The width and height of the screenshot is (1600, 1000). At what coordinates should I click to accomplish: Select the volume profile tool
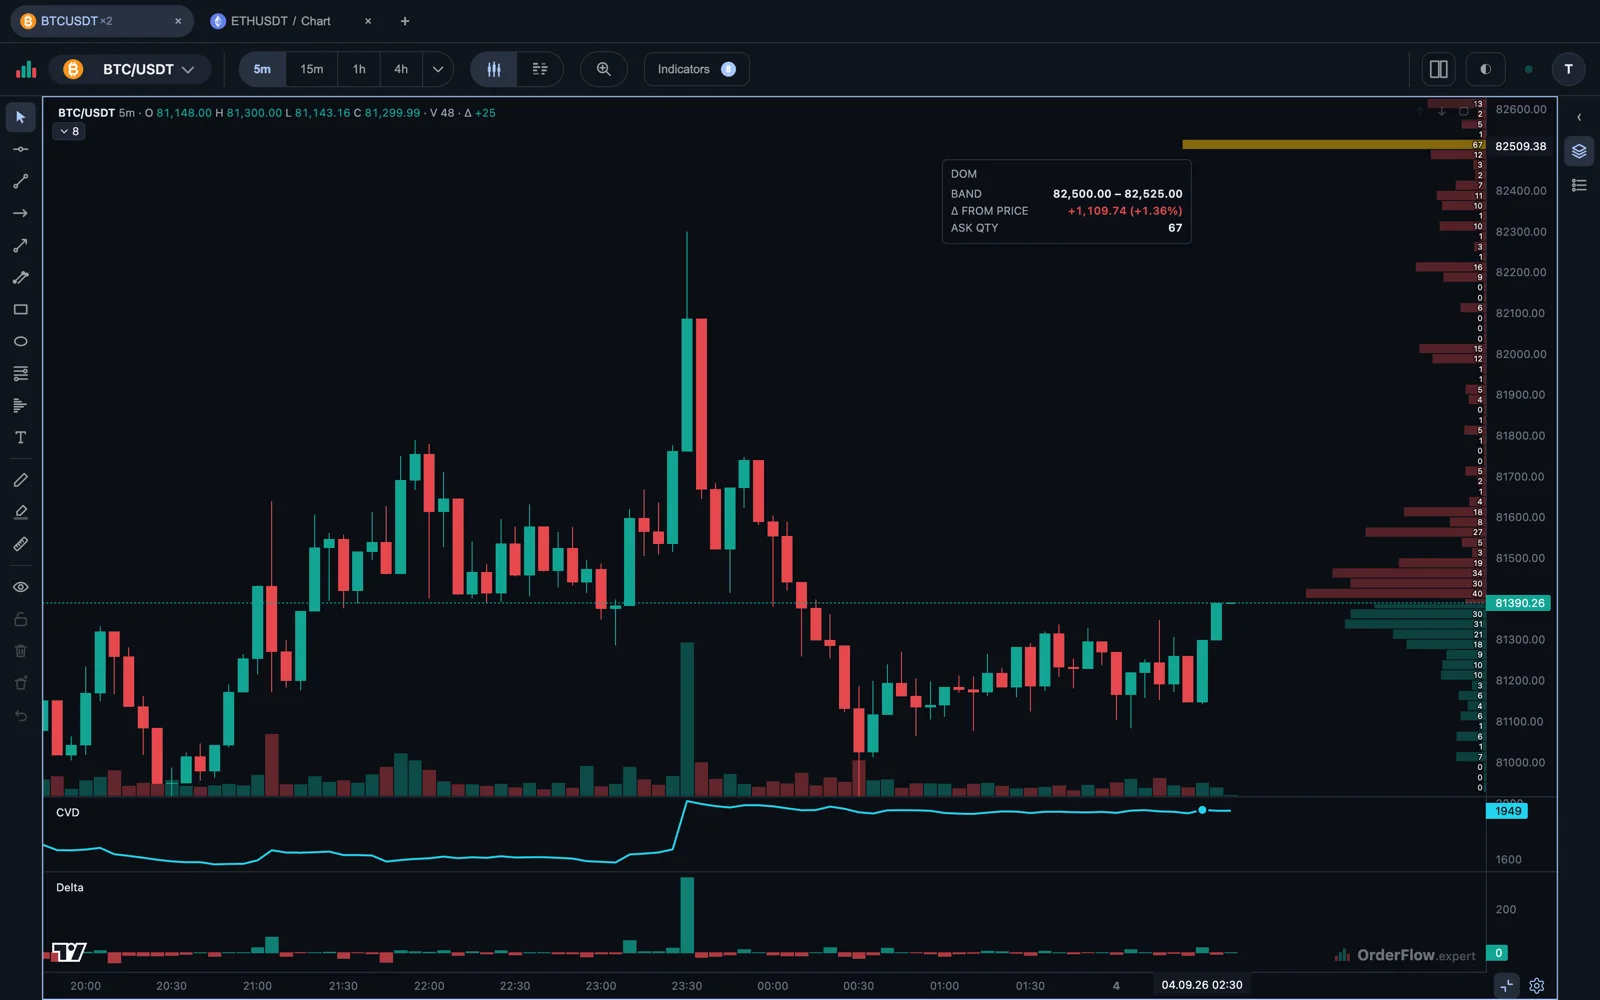[20, 405]
